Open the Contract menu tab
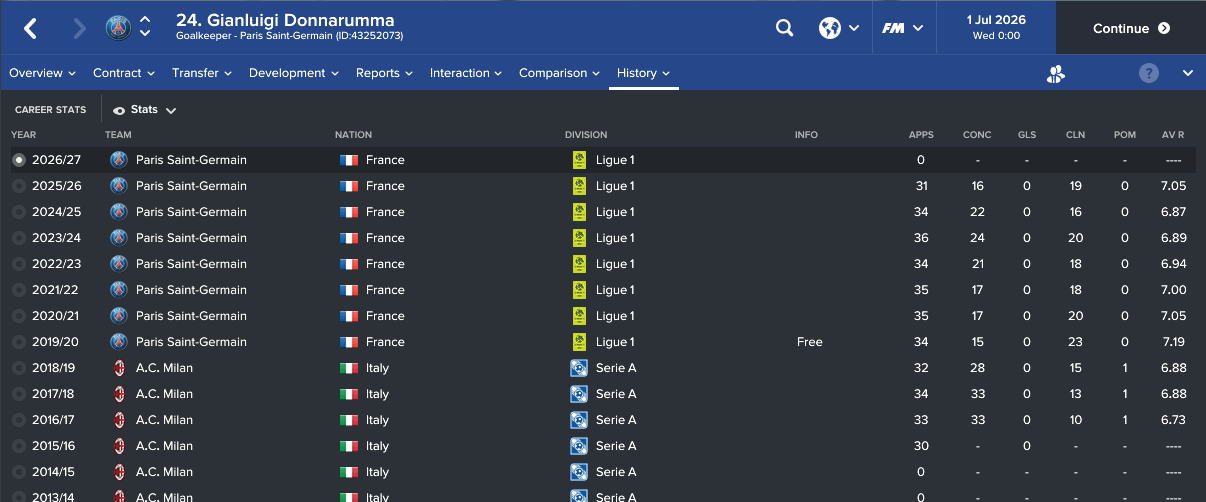1206x502 pixels. 124,73
